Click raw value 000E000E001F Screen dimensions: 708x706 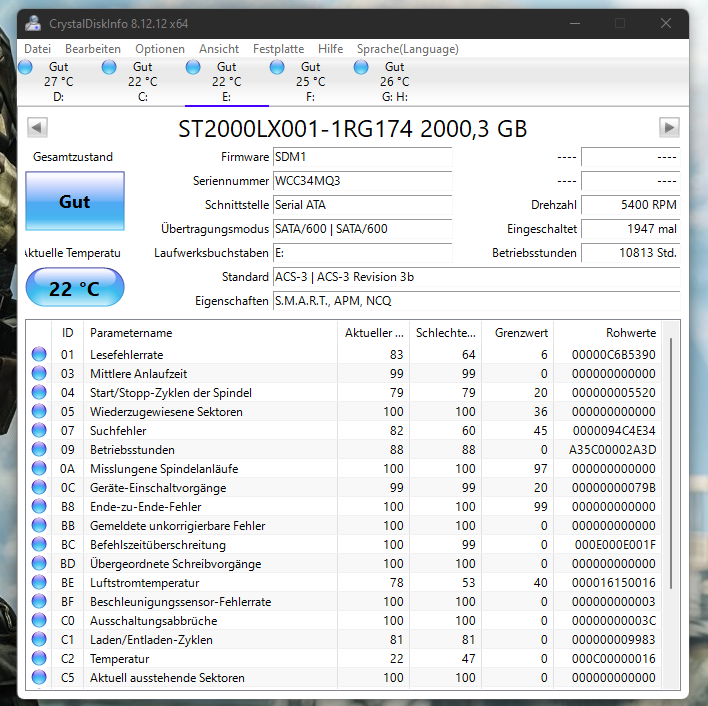615,545
